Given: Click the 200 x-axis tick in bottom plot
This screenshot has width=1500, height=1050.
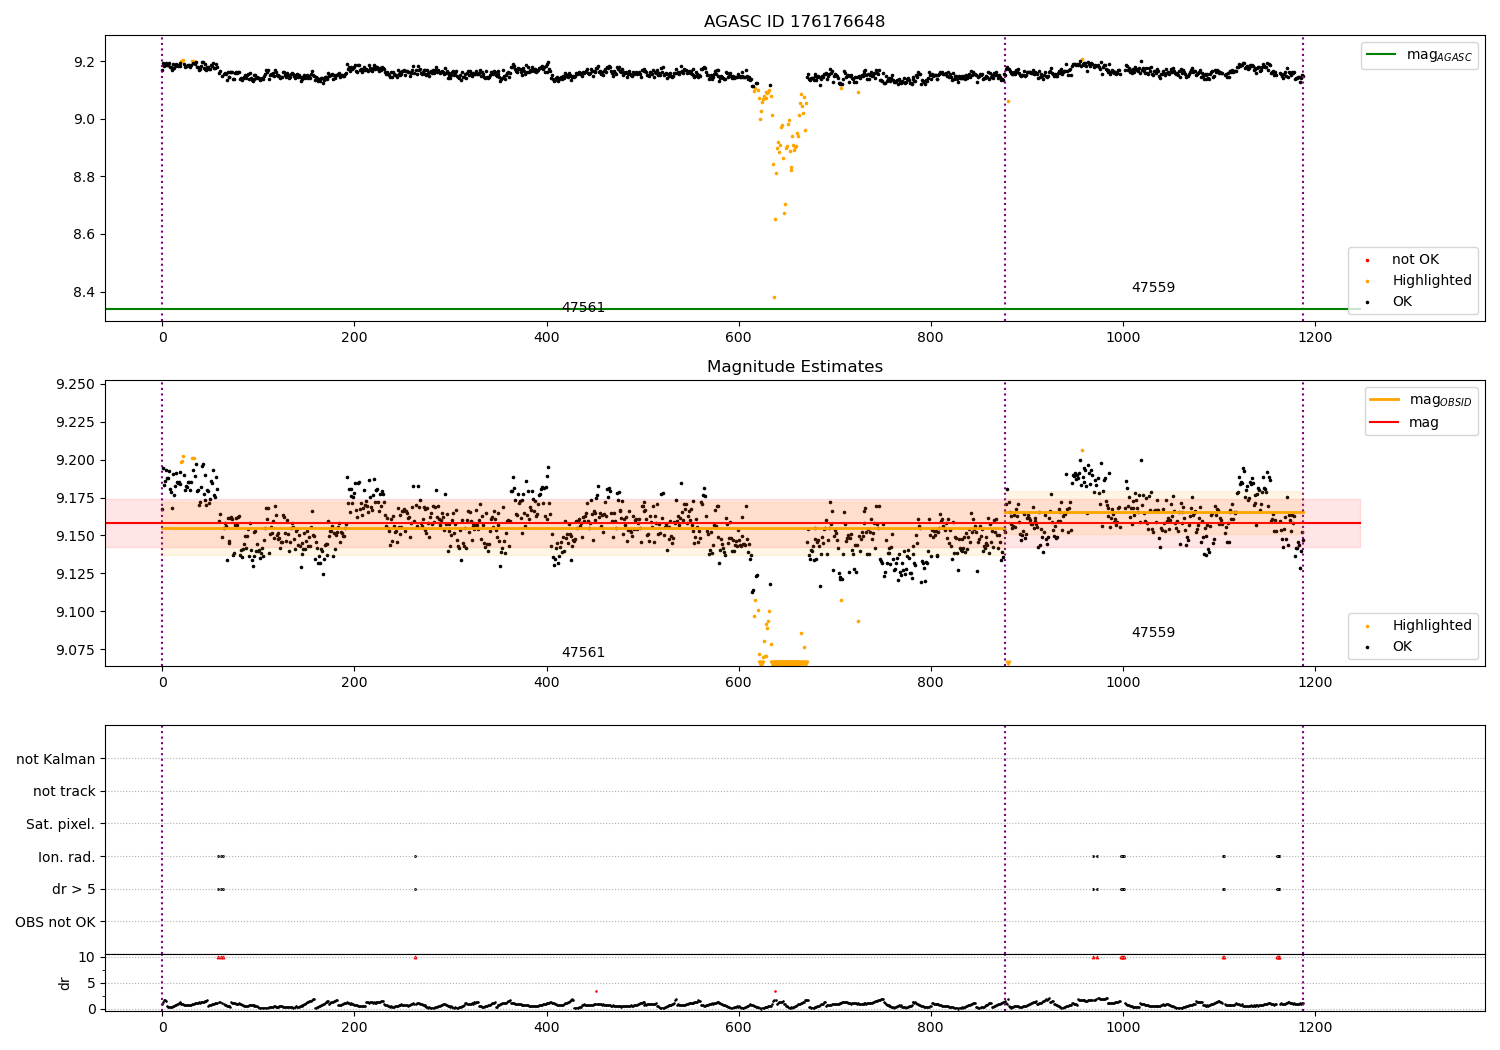Looking at the screenshot, I should 354,1027.
